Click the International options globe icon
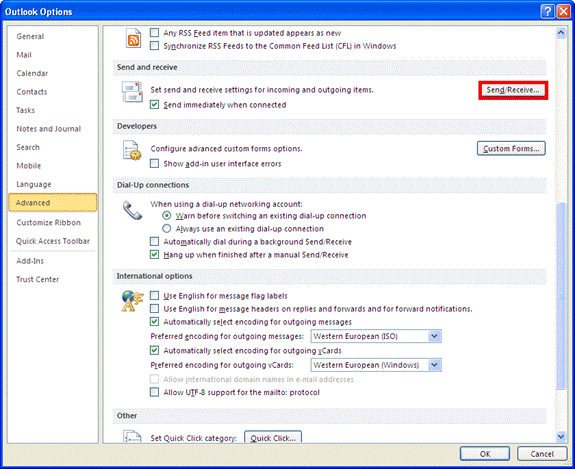 coord(132,301)
